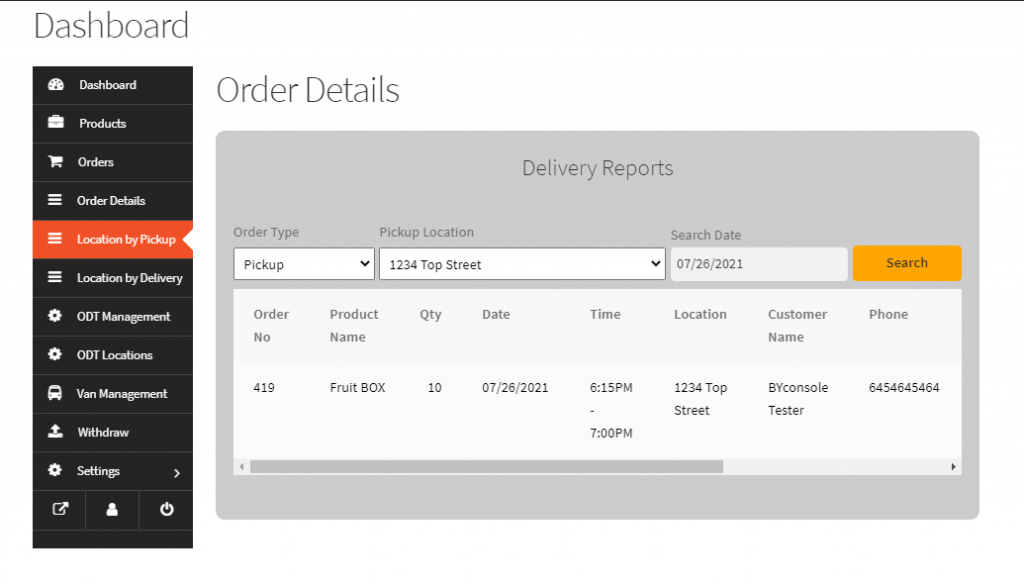Select the Order Details list icon
Viewport: 1024px width, 586px height.
pyautogui.click(x=55, y=200)
